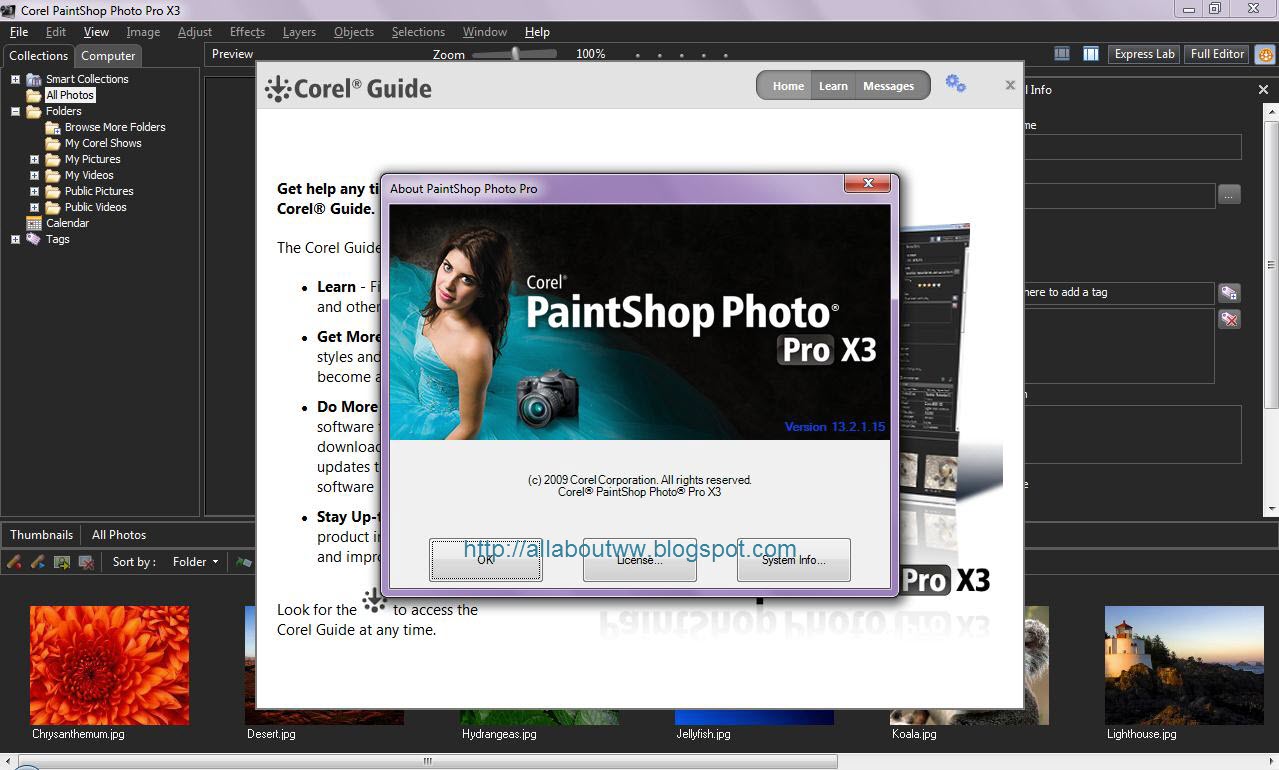
Task: Close the General Info panel
Action: point(1263,90)
